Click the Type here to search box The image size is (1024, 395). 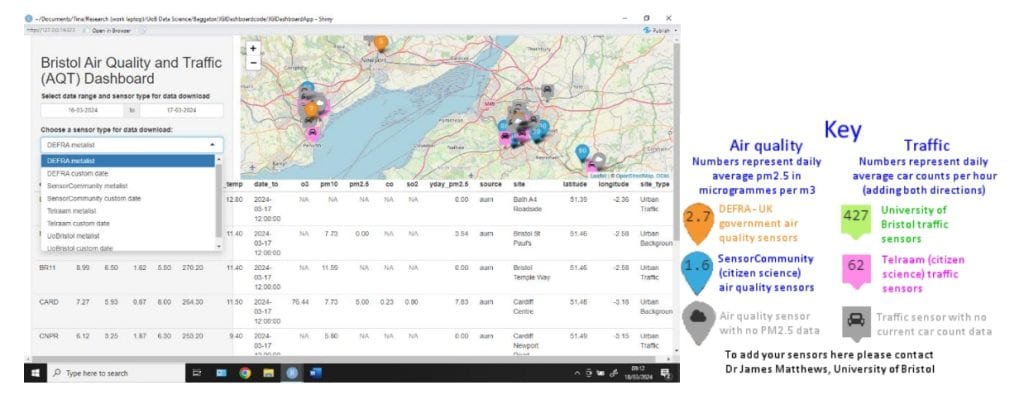pos(115,373)
